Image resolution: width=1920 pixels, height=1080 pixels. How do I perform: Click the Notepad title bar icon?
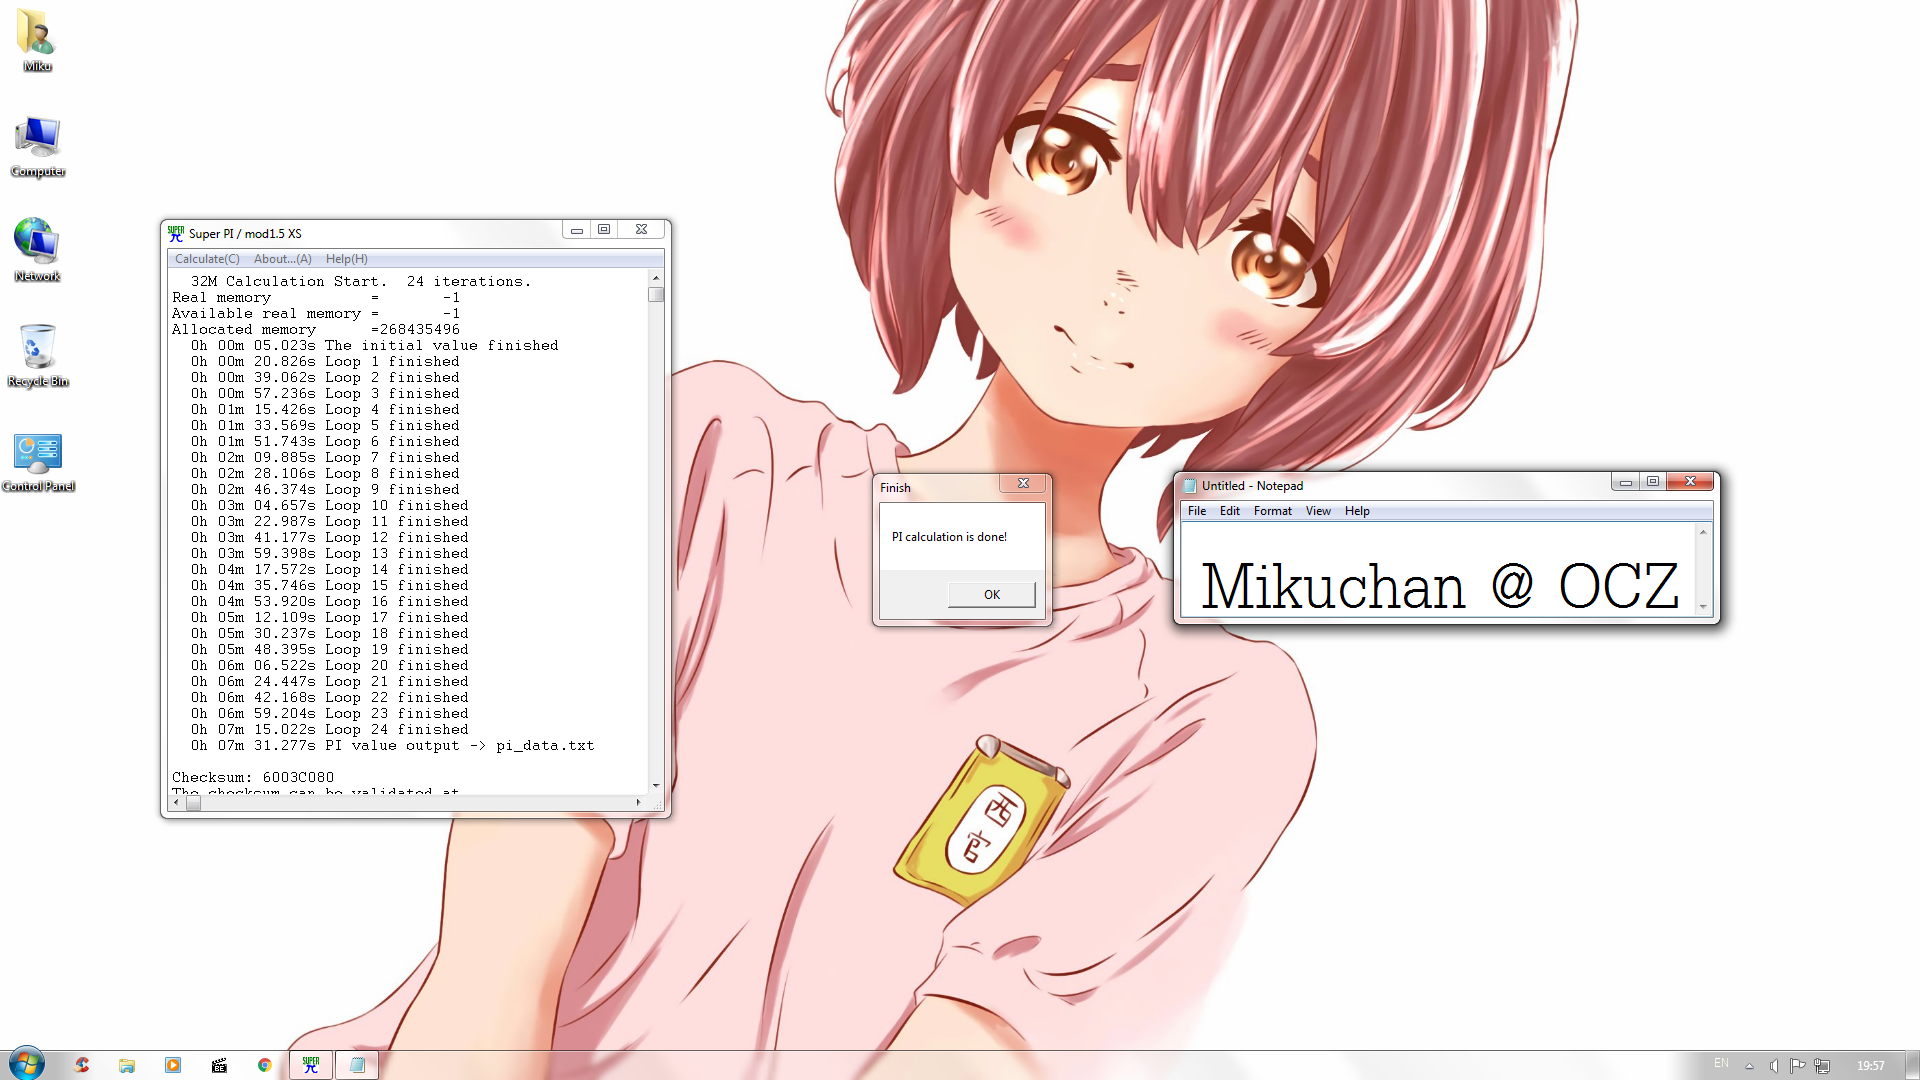(x=1190, y=485)
